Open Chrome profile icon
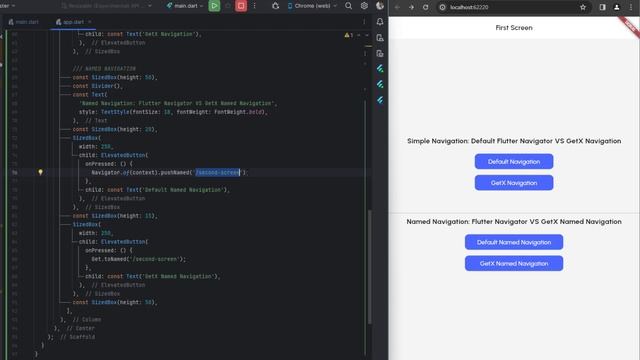Viewport: 640px width, 360px height. [617, 7]
